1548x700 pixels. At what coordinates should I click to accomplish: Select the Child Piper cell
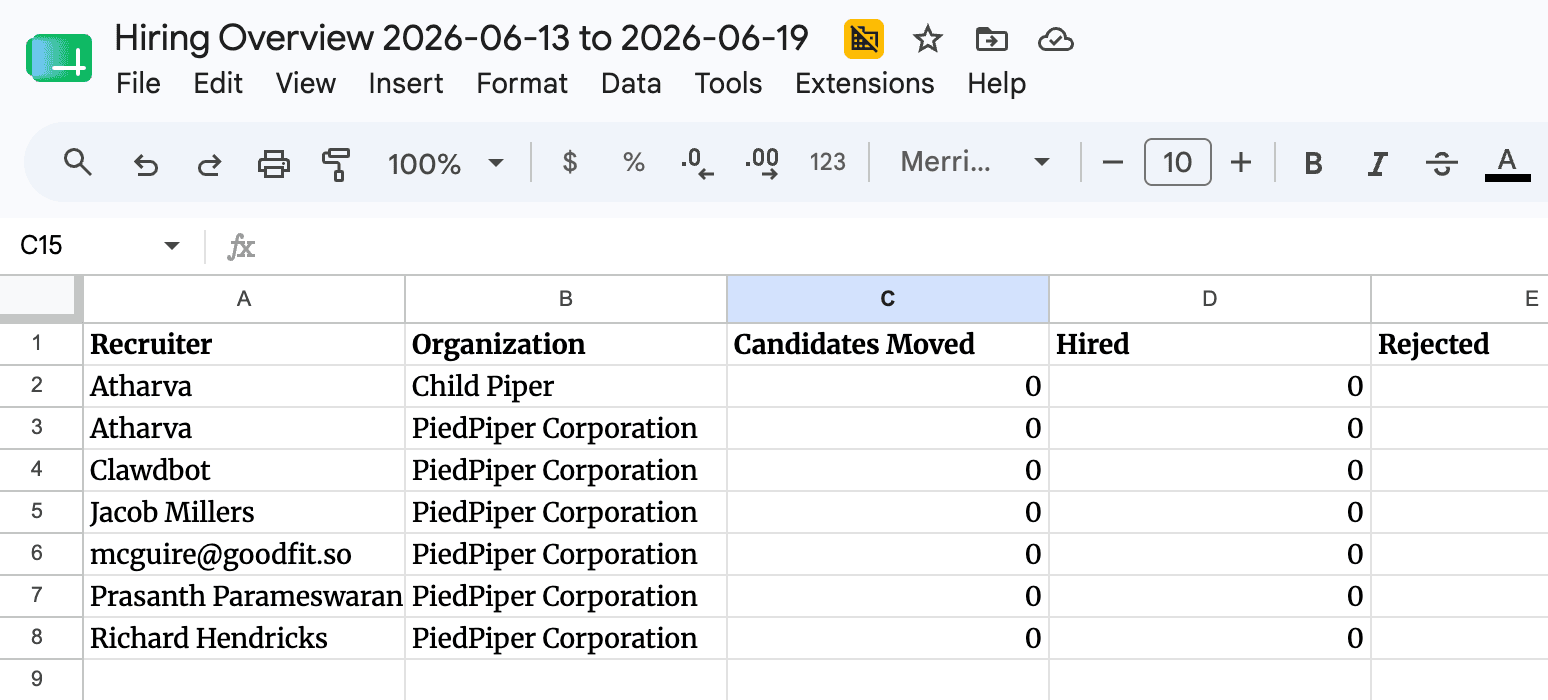point(566,386)
